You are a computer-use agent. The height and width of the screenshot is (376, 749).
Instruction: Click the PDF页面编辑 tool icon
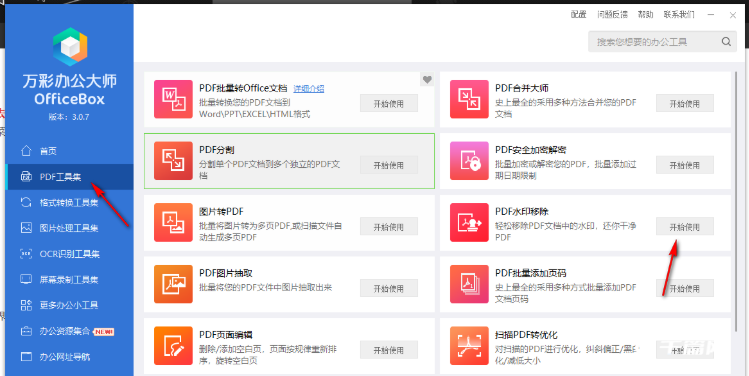pos(173,345)
